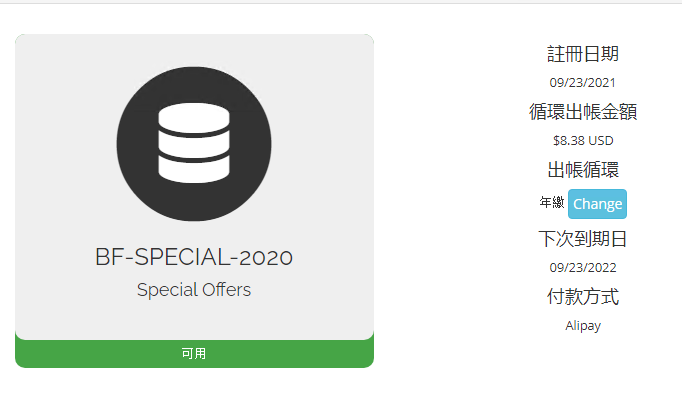Image resolution: width=682 pixels, height=403 pixels.
Task: Click the Special Offers subtitle
Action: [194, 290]
